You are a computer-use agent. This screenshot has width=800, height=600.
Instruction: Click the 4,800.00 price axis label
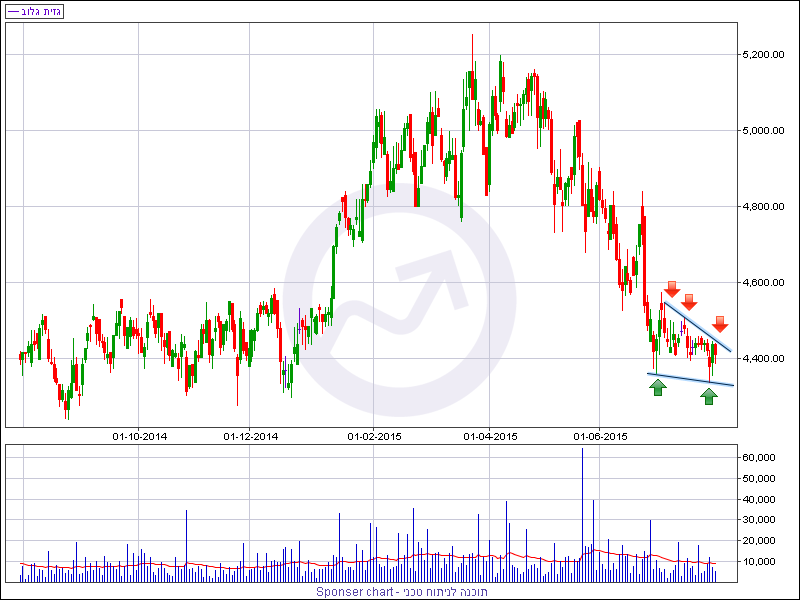pos(762,207)
